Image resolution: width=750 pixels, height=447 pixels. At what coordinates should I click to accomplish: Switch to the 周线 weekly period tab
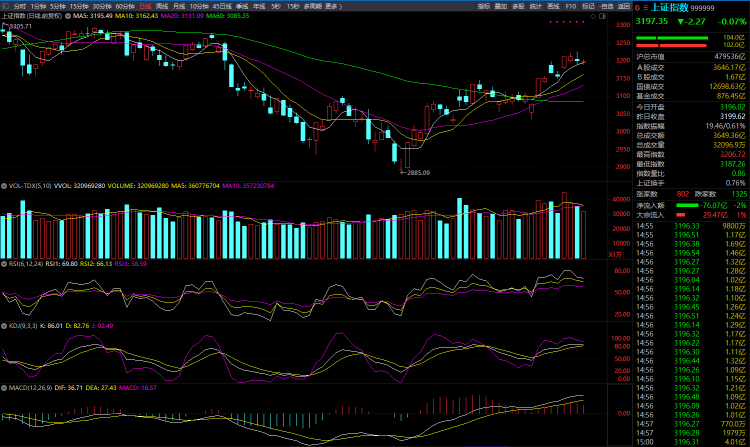[162, 6]
